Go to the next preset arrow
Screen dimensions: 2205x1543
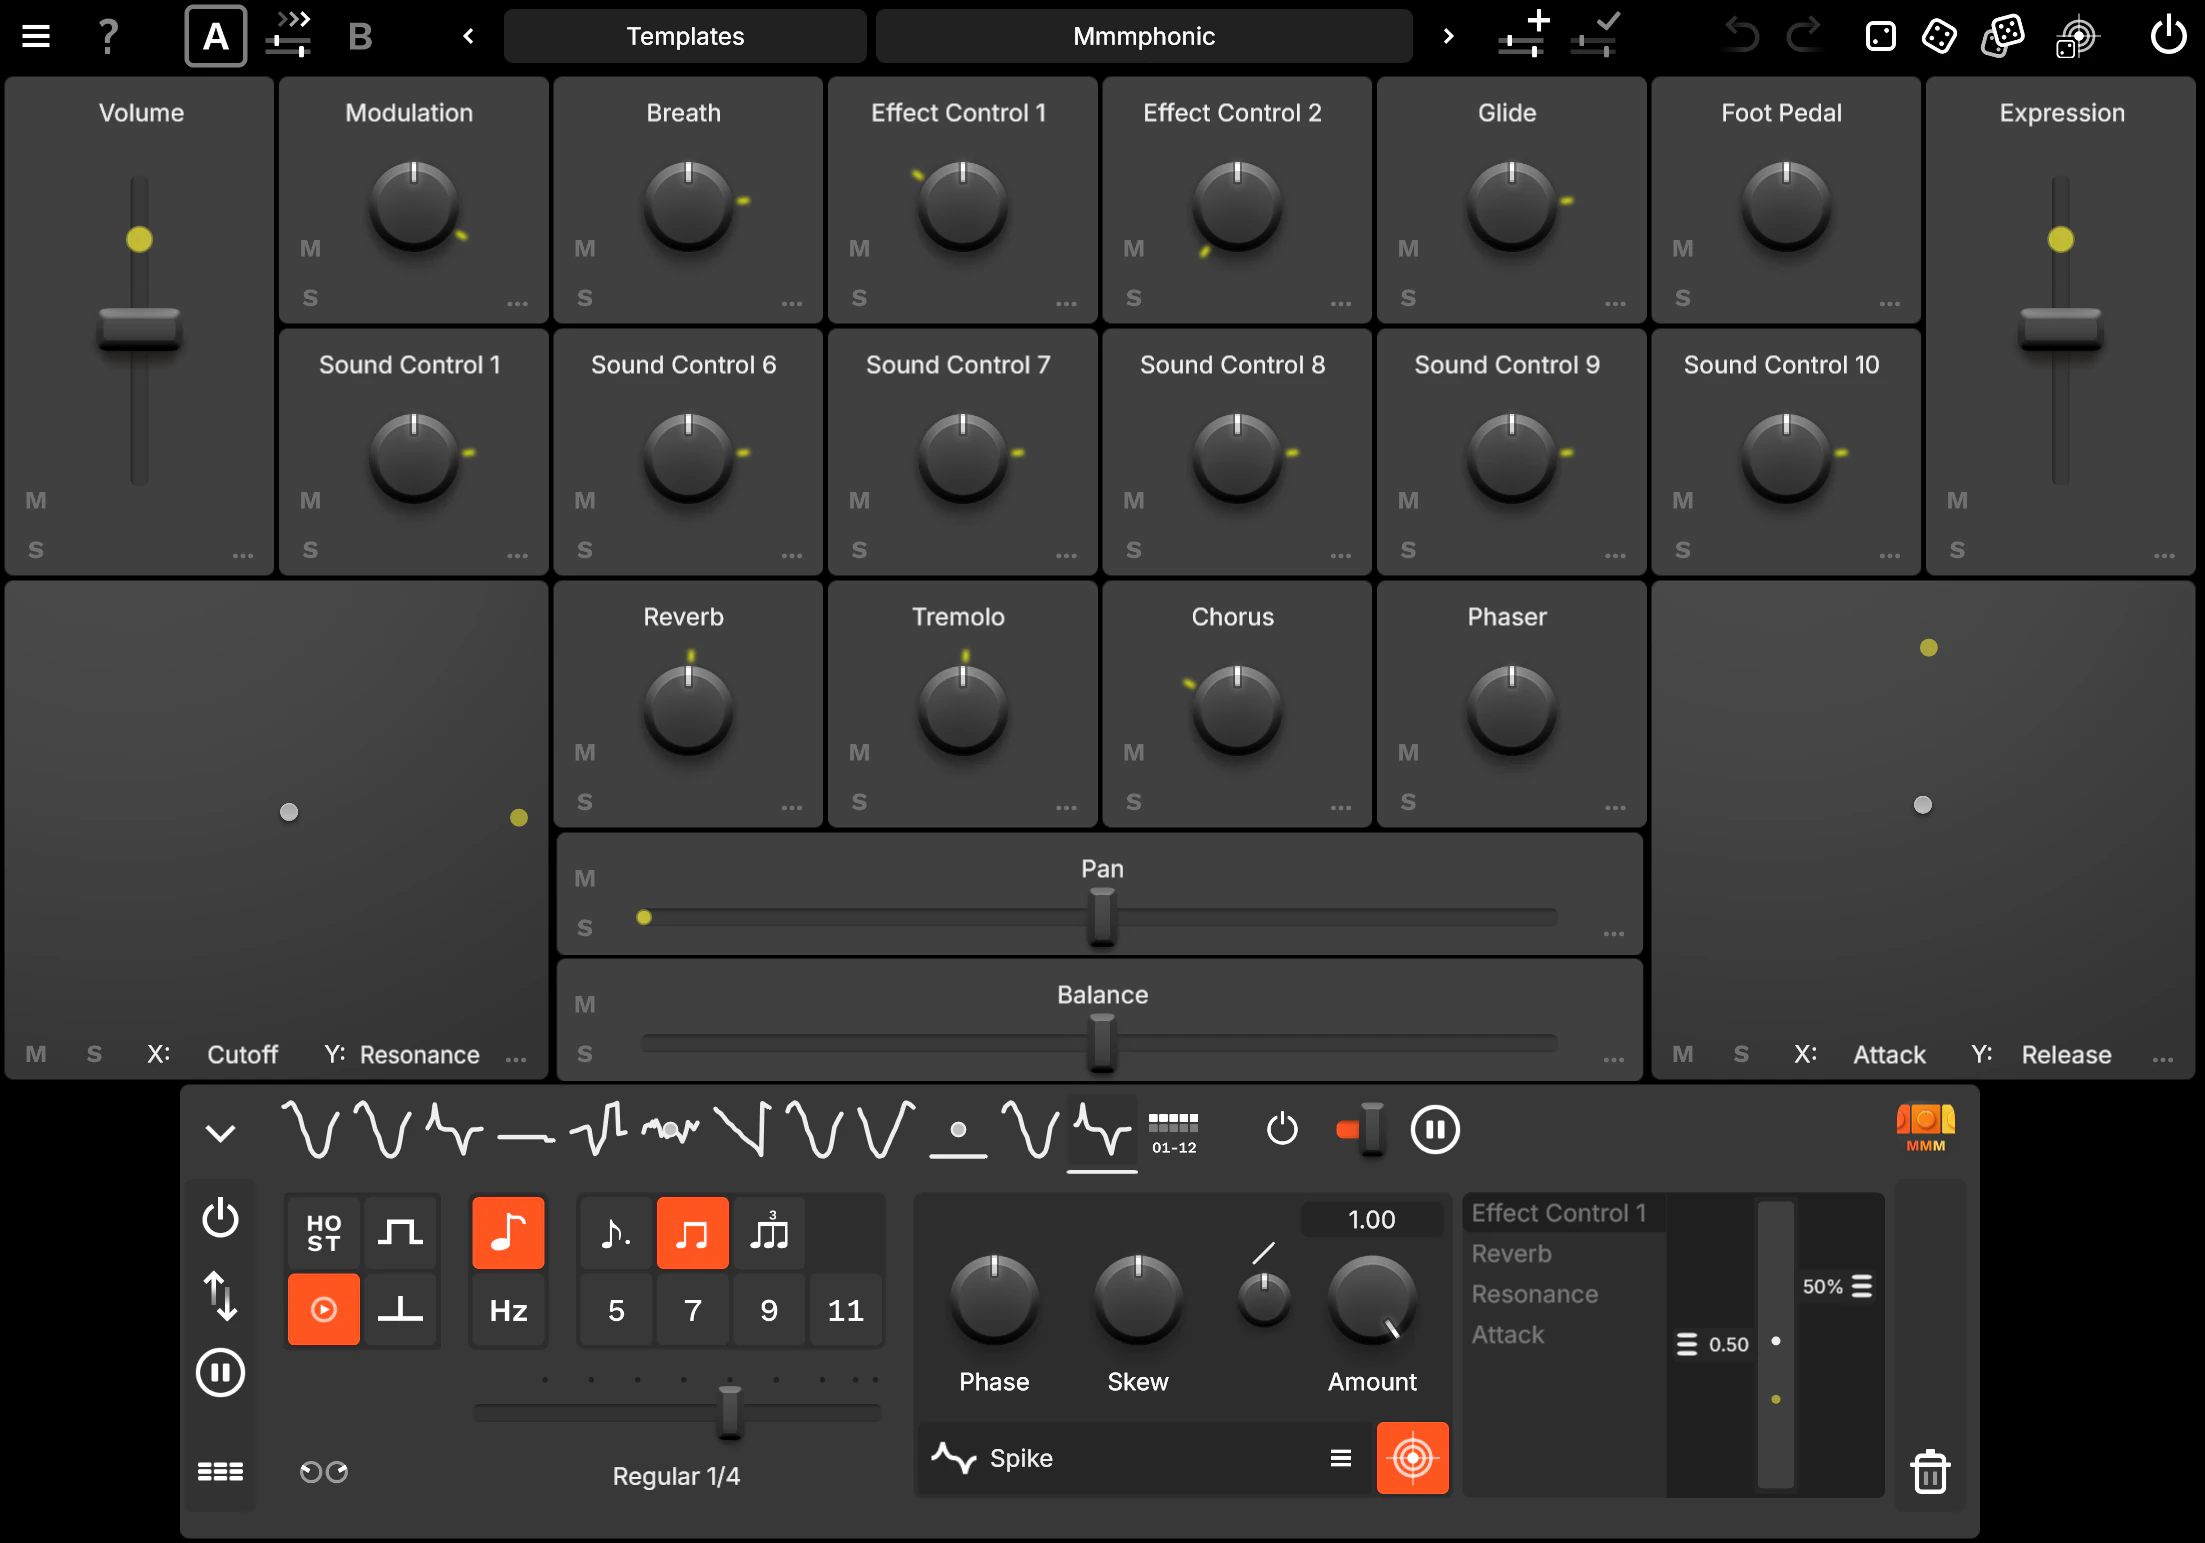point(1447,37)
